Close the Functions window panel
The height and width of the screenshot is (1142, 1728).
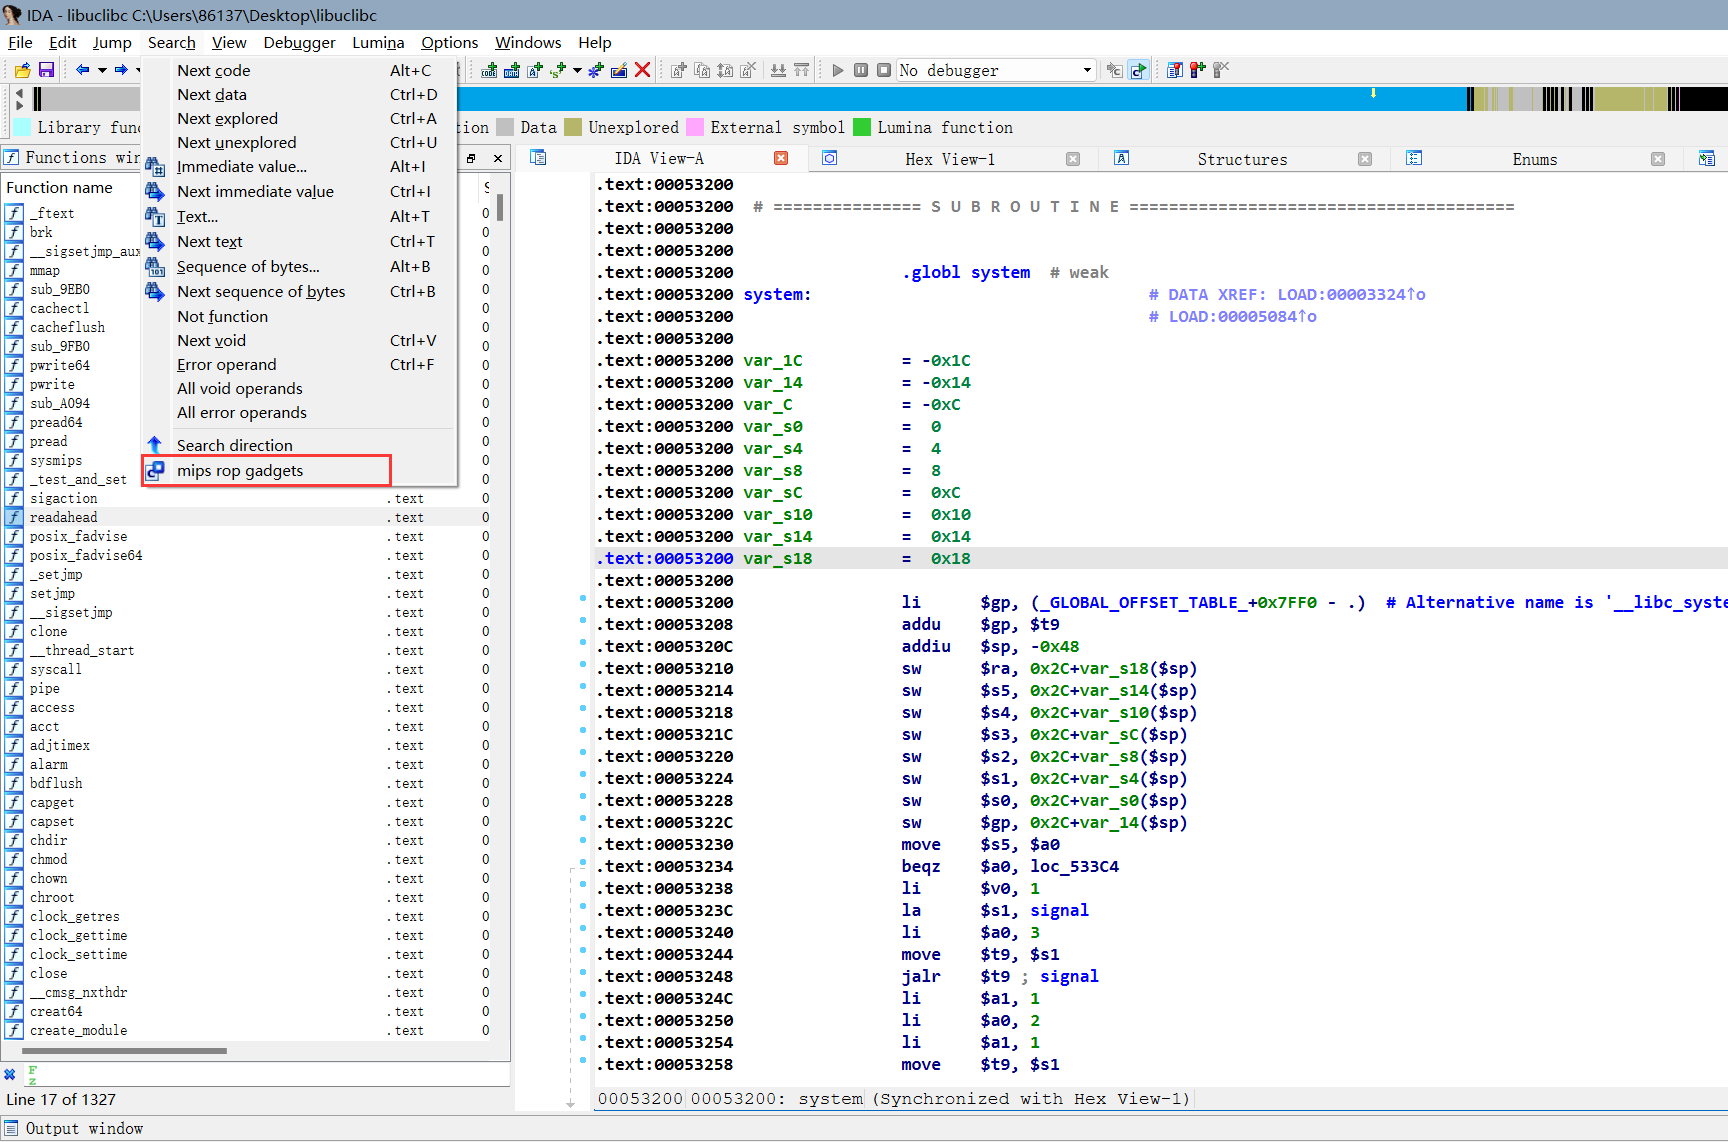point(498,158)
